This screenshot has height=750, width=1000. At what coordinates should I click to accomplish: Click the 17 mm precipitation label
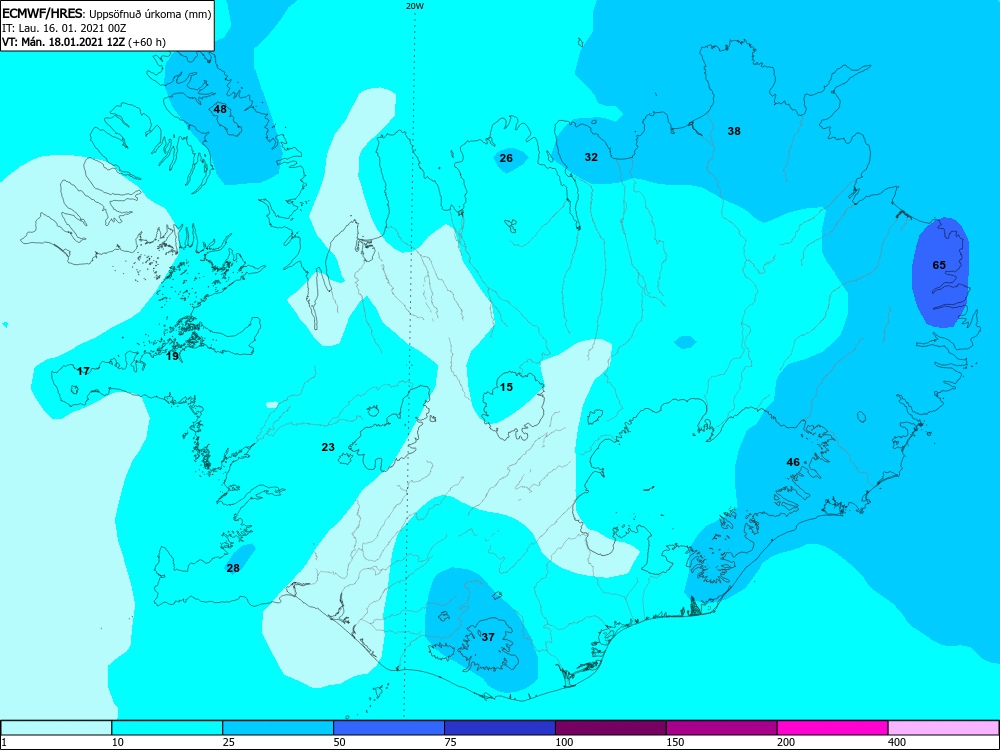coord(83,371)
